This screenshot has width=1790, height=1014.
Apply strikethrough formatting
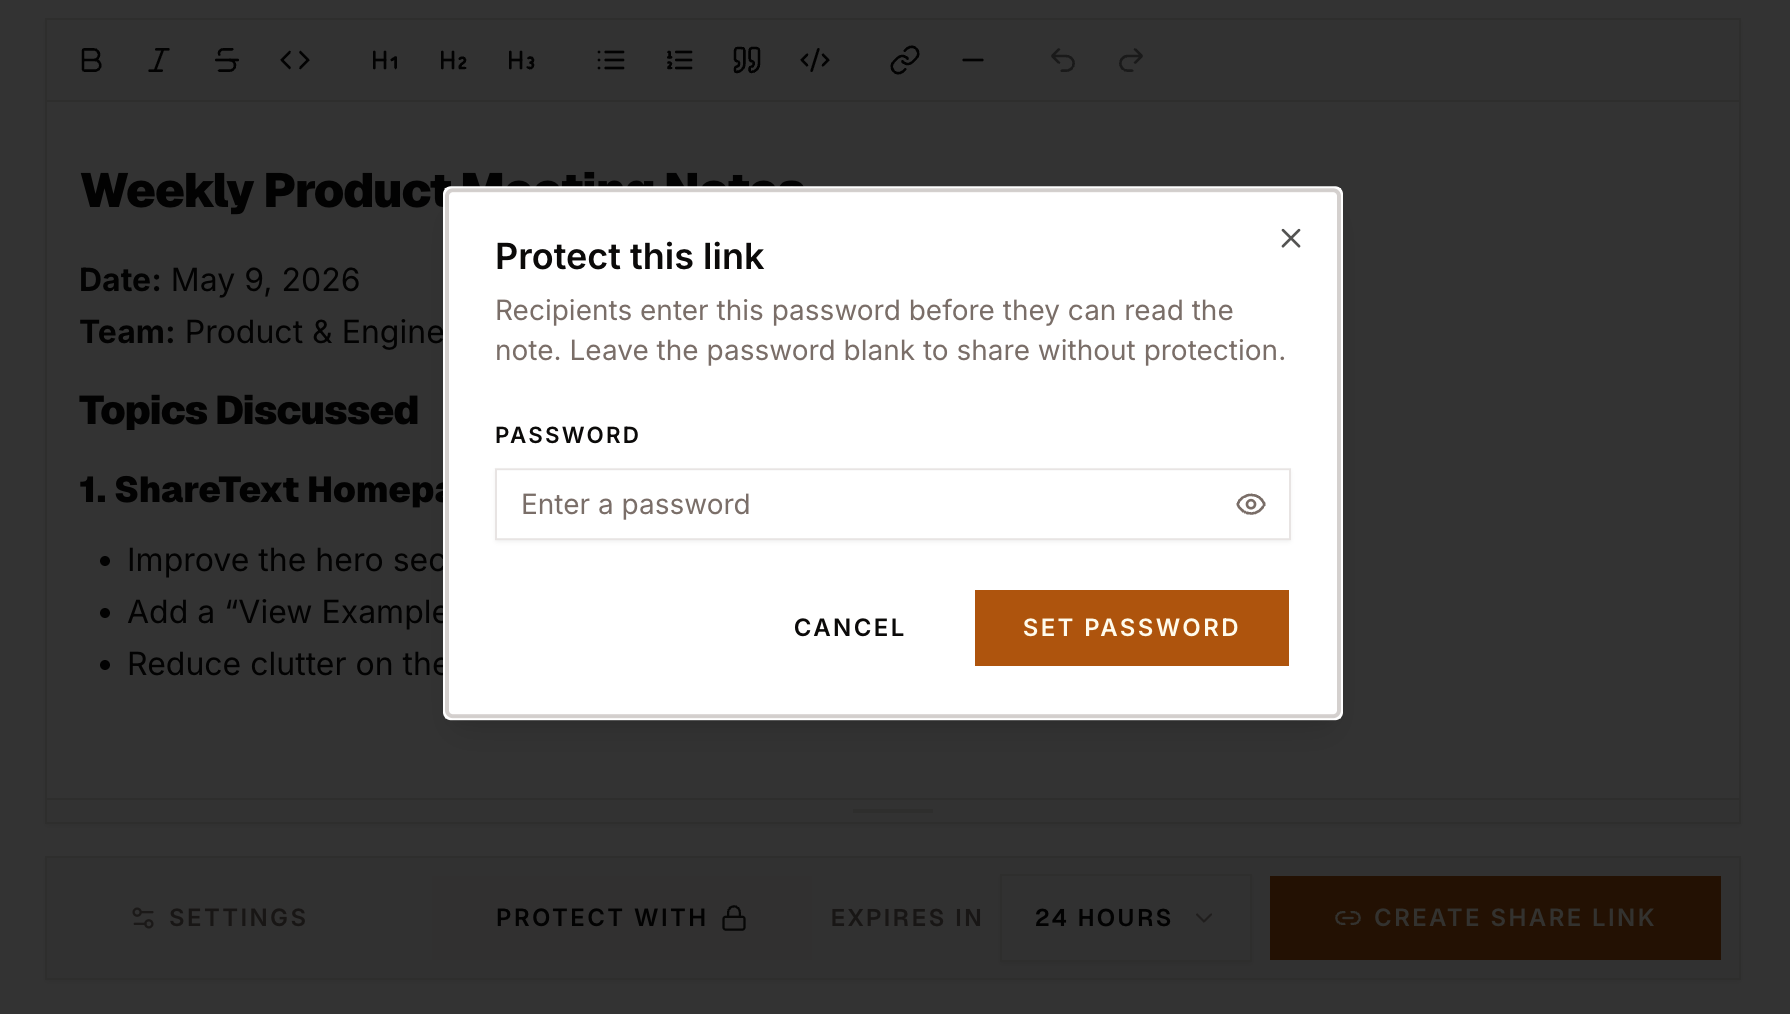tap(227, 61)
